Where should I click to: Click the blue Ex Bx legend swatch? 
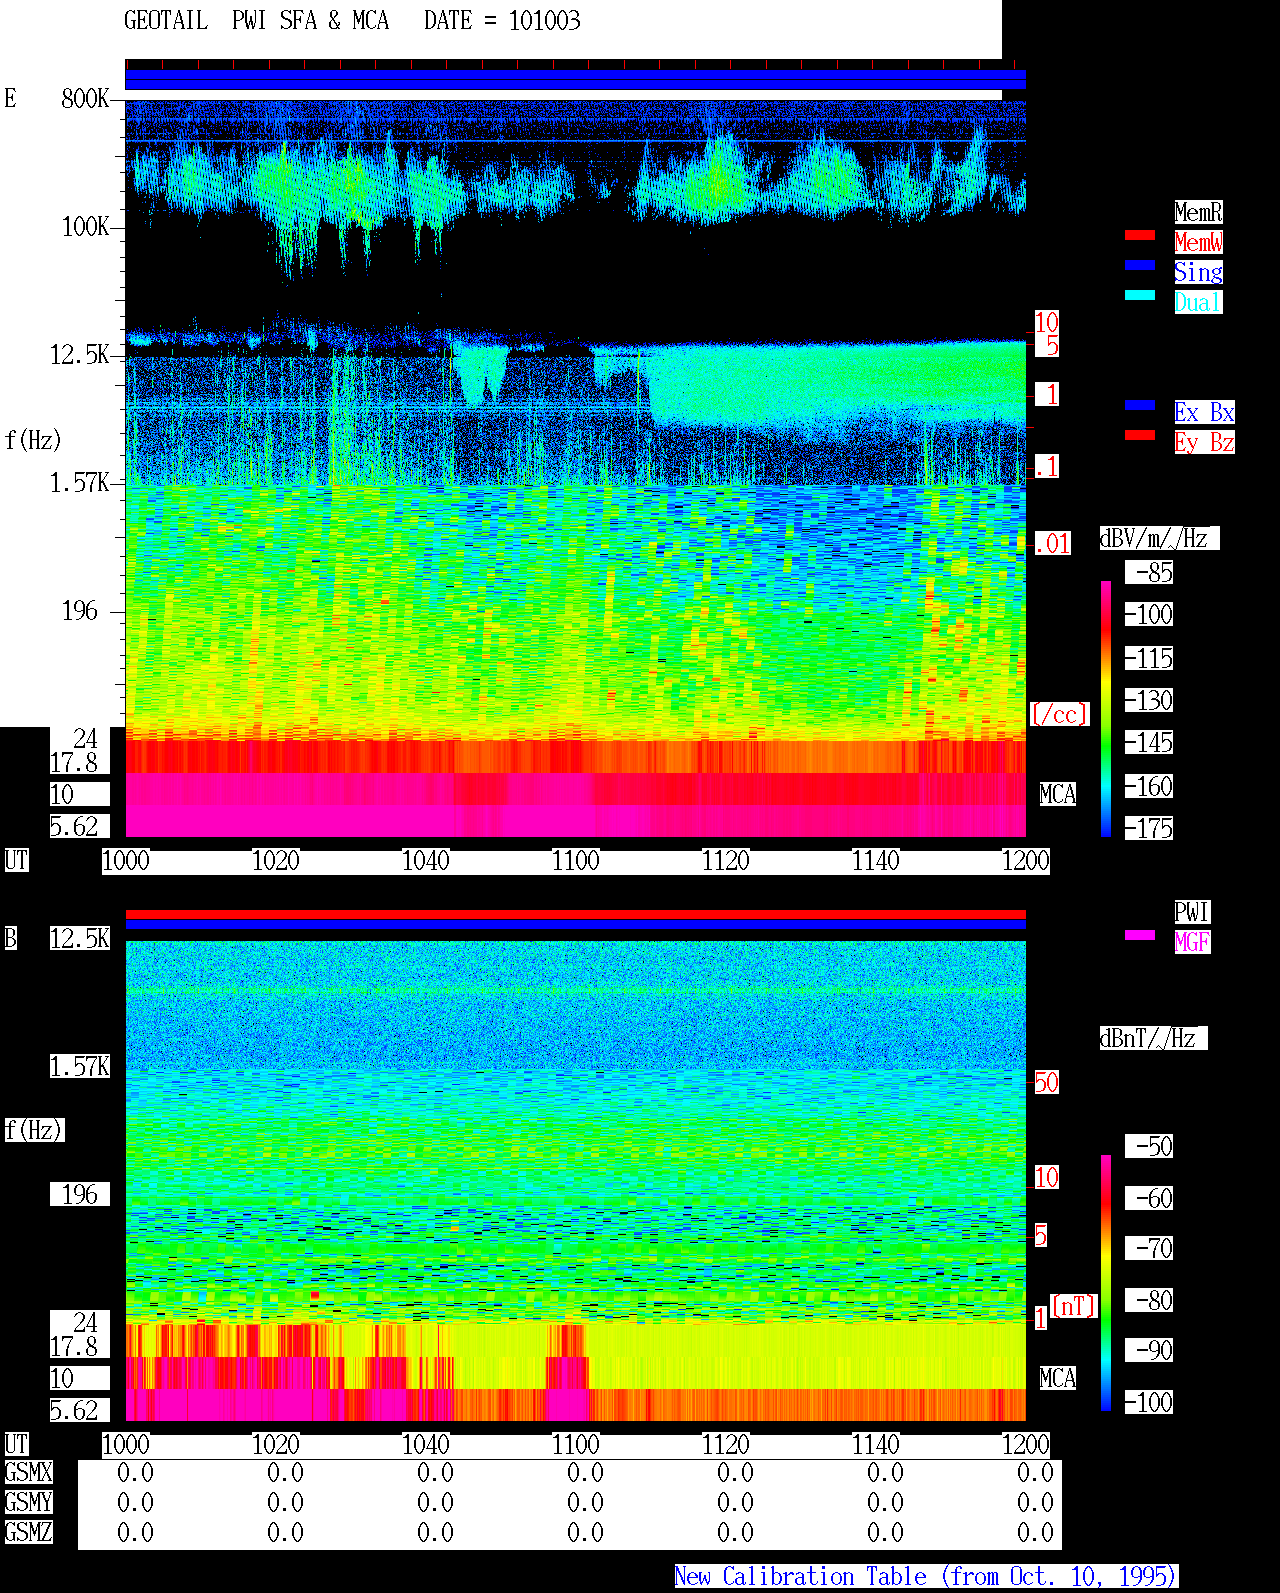click(1140, 405)
